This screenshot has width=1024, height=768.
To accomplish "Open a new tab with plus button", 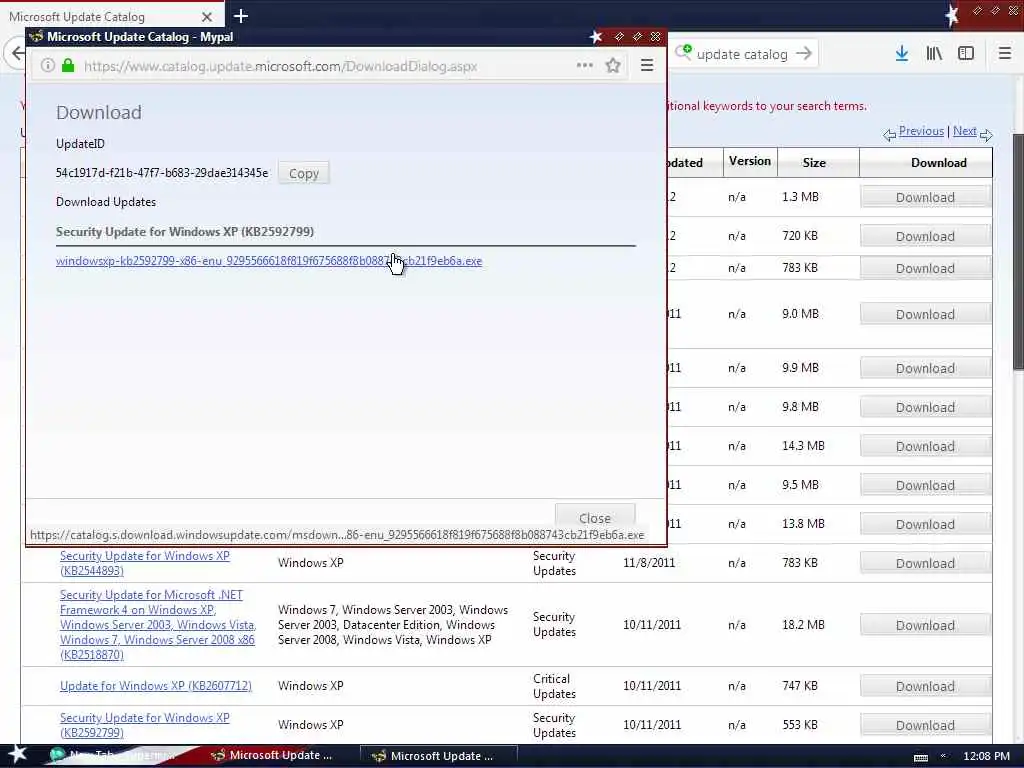I will coord(240,16).
